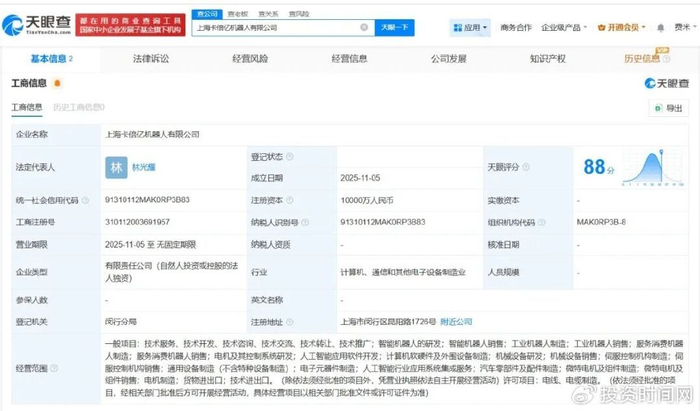
Task: Select the taxpayer ID value beside 纳税人识别号
Action: click(x=383, y=222)
